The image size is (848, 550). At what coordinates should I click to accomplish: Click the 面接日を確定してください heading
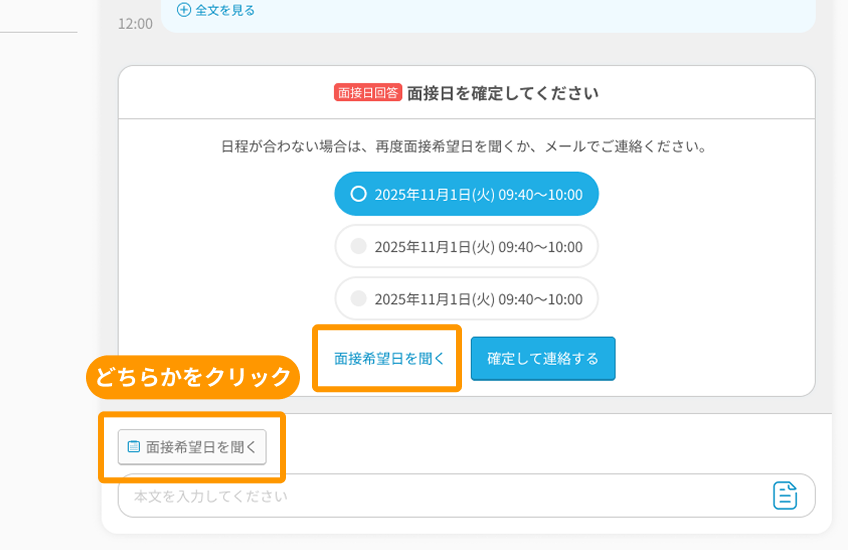(502, 93)
